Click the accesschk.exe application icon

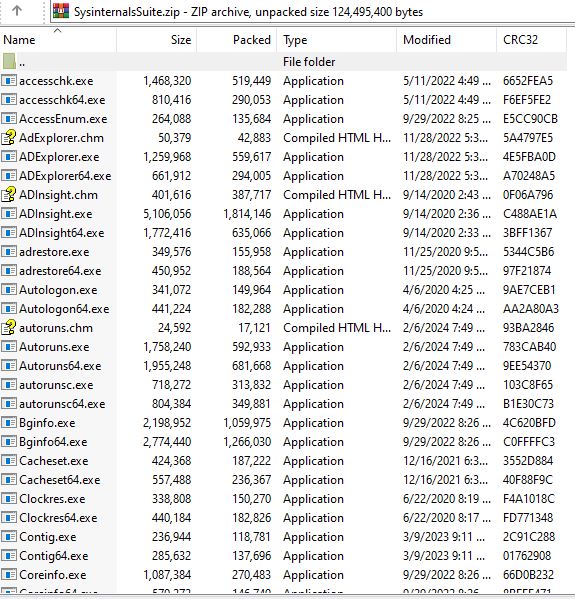(x=9, y=81)
